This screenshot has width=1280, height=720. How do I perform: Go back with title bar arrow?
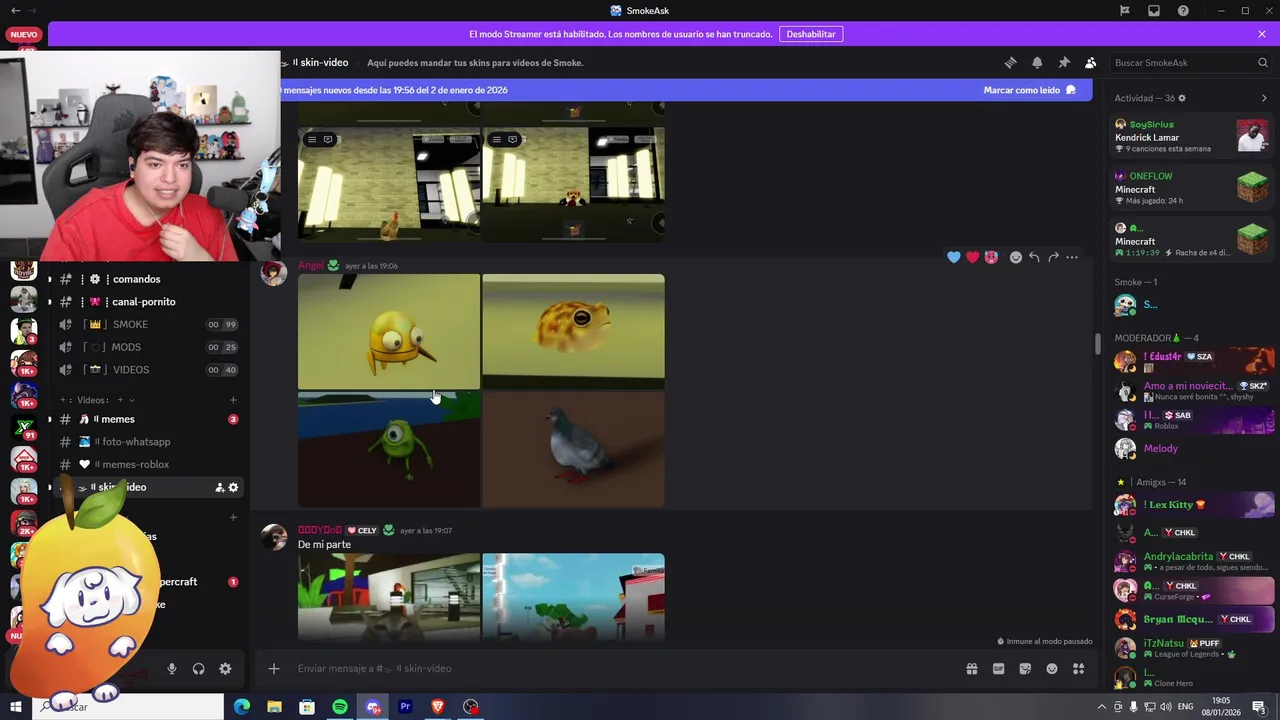click(15, 11)
